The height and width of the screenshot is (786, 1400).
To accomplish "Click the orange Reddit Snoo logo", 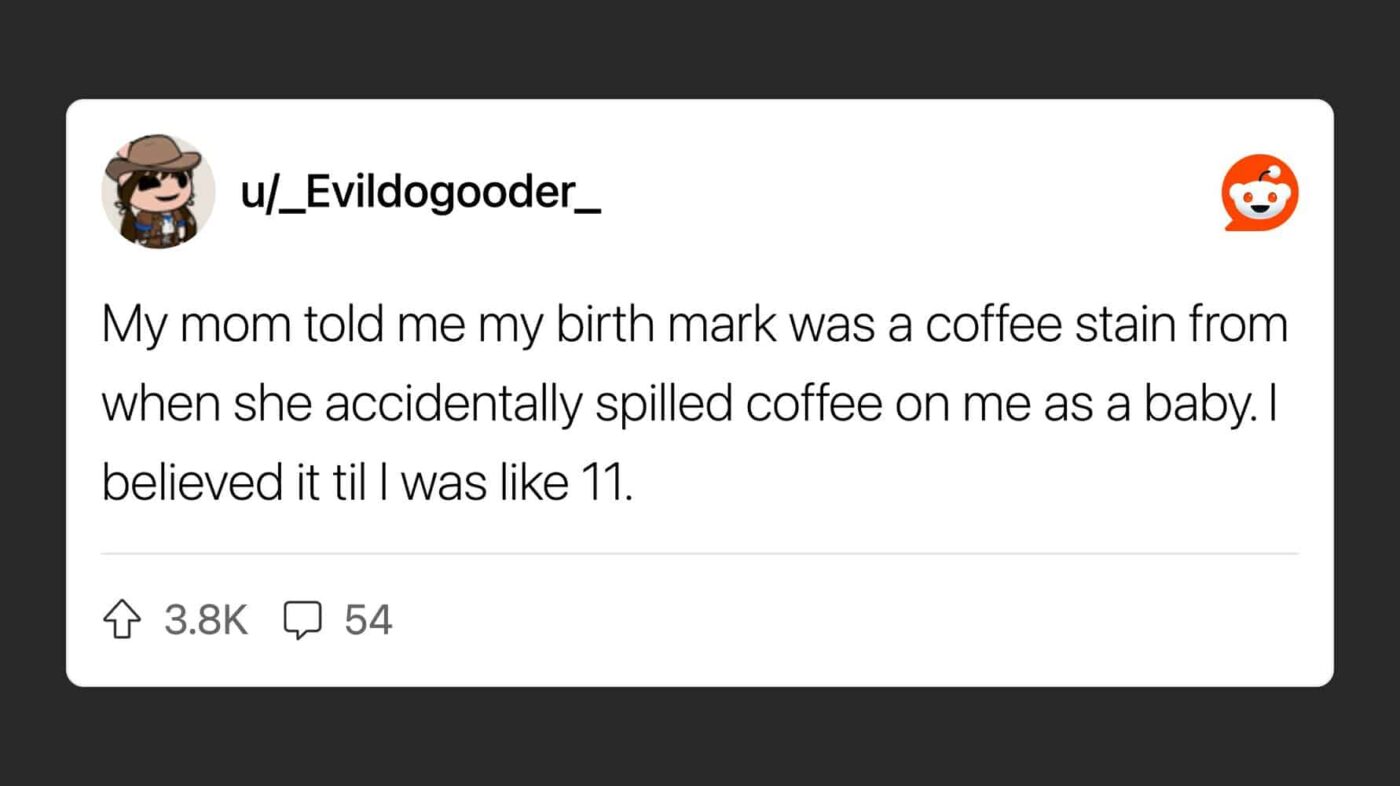I will pos(1260,193).
